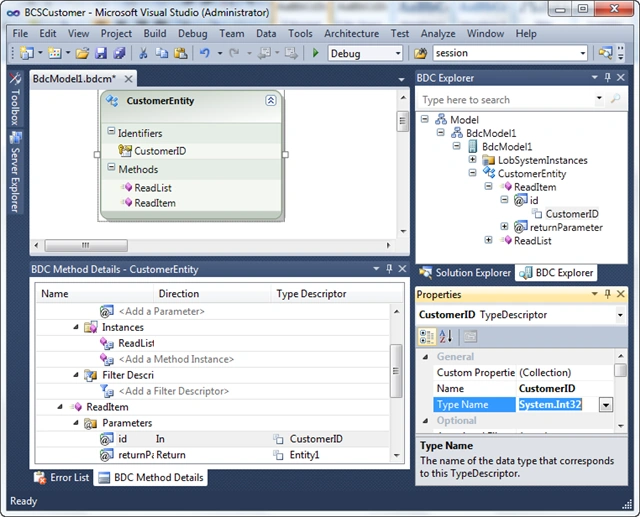Viewport: 640px width, 517px height.
Task: Toggle auto-hide pin on Properties panel
Action: tap(608, 294)
